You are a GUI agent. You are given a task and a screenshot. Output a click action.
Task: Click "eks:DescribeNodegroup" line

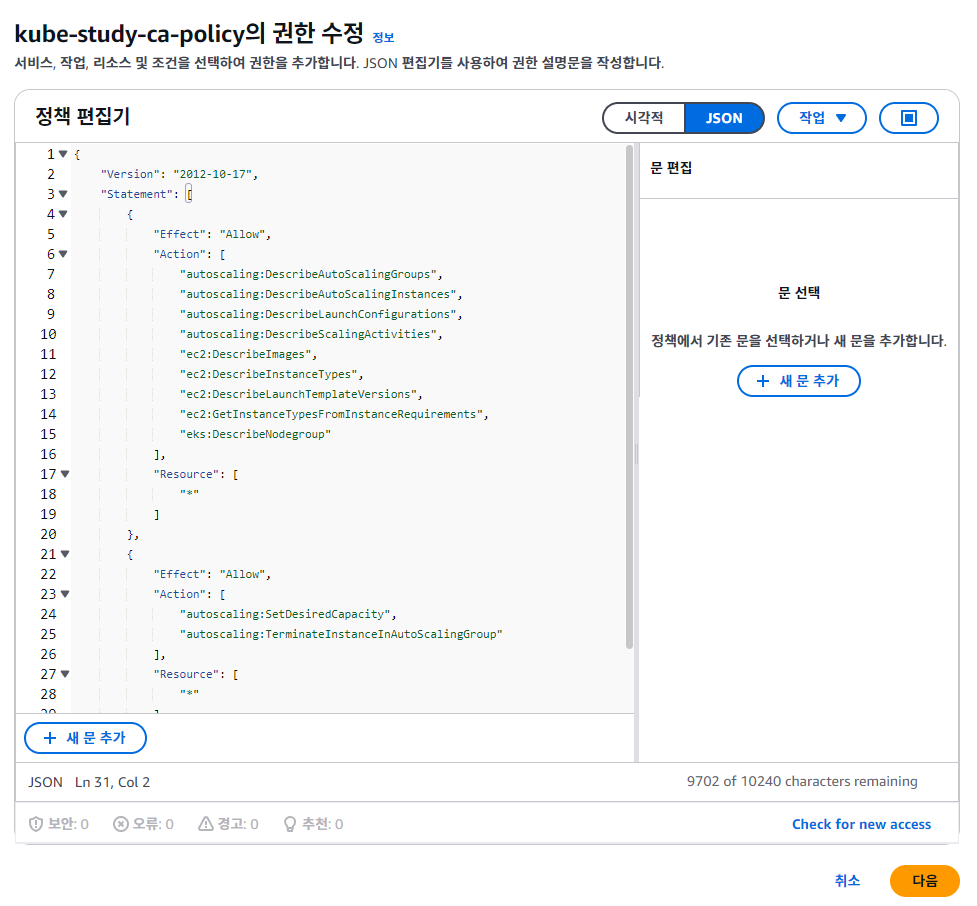[x=255, y=434]
